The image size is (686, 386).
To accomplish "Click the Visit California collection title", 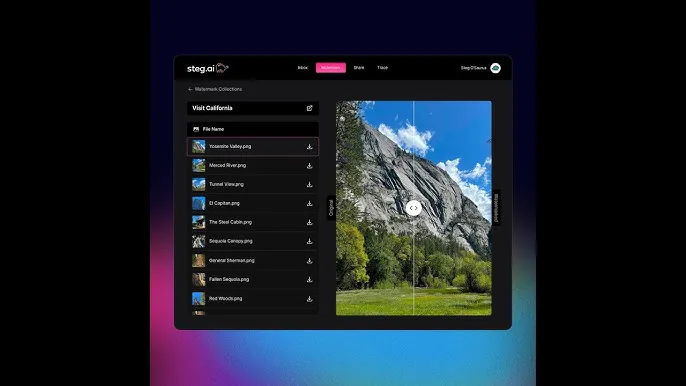I will (212, 108).
